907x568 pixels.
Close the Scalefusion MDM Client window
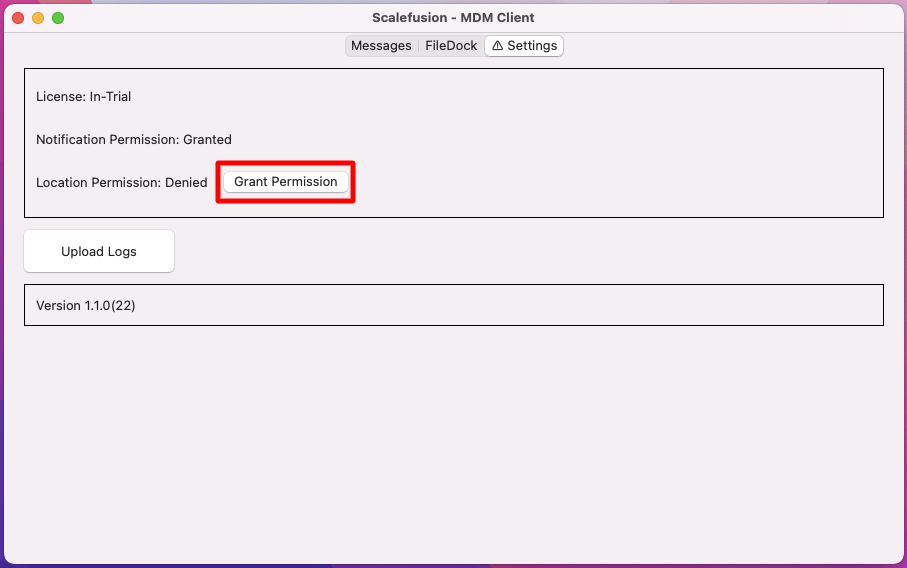(x=18, y=18)
